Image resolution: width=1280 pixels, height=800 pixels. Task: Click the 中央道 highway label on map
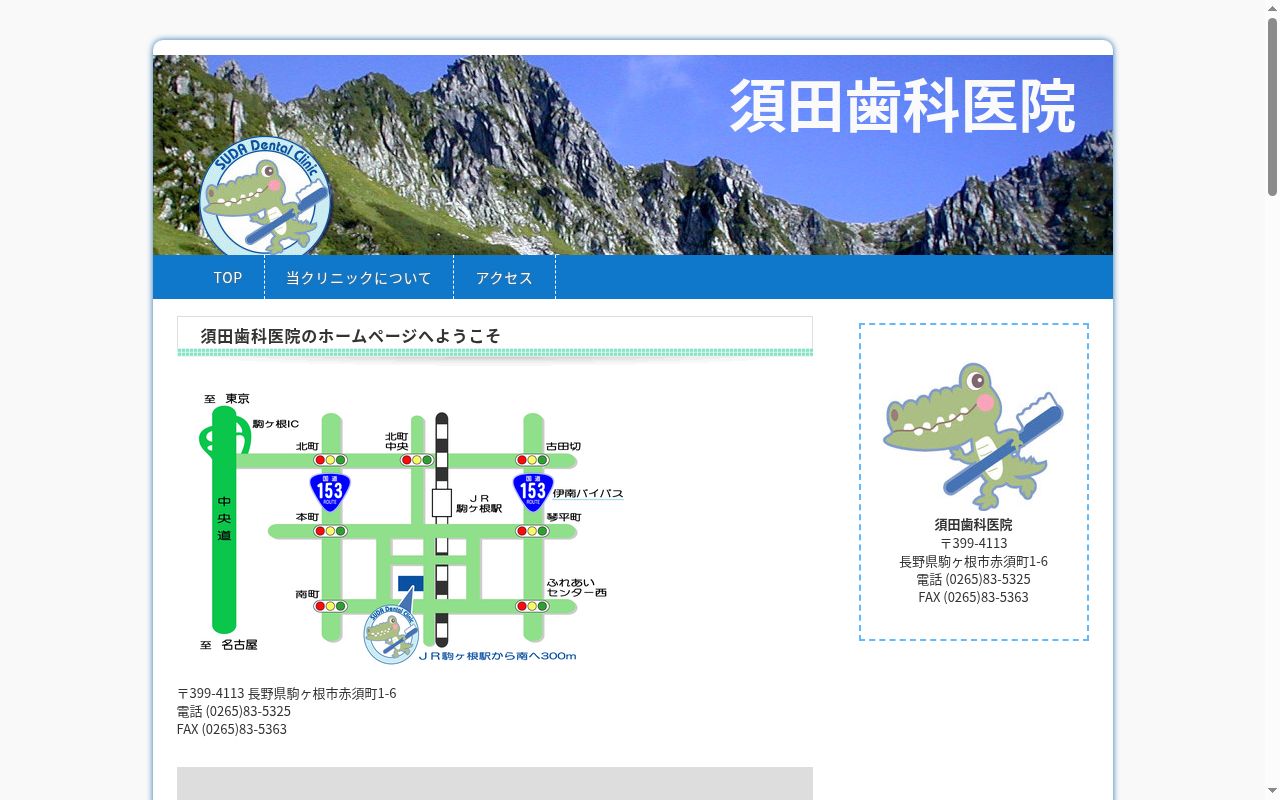tap(224, 518)
